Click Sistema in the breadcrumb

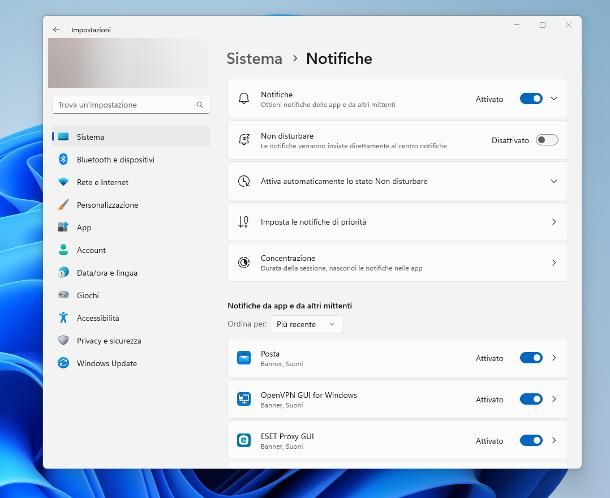[254, 58]
